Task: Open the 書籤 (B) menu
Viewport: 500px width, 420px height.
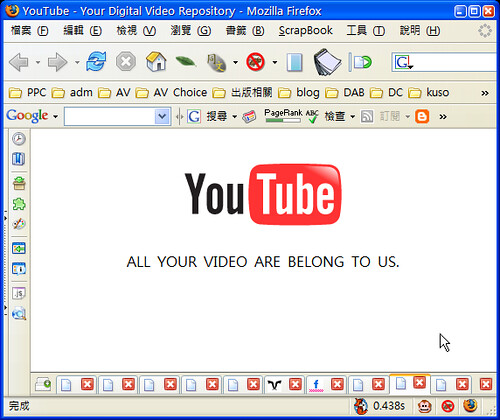Action: 245,31
